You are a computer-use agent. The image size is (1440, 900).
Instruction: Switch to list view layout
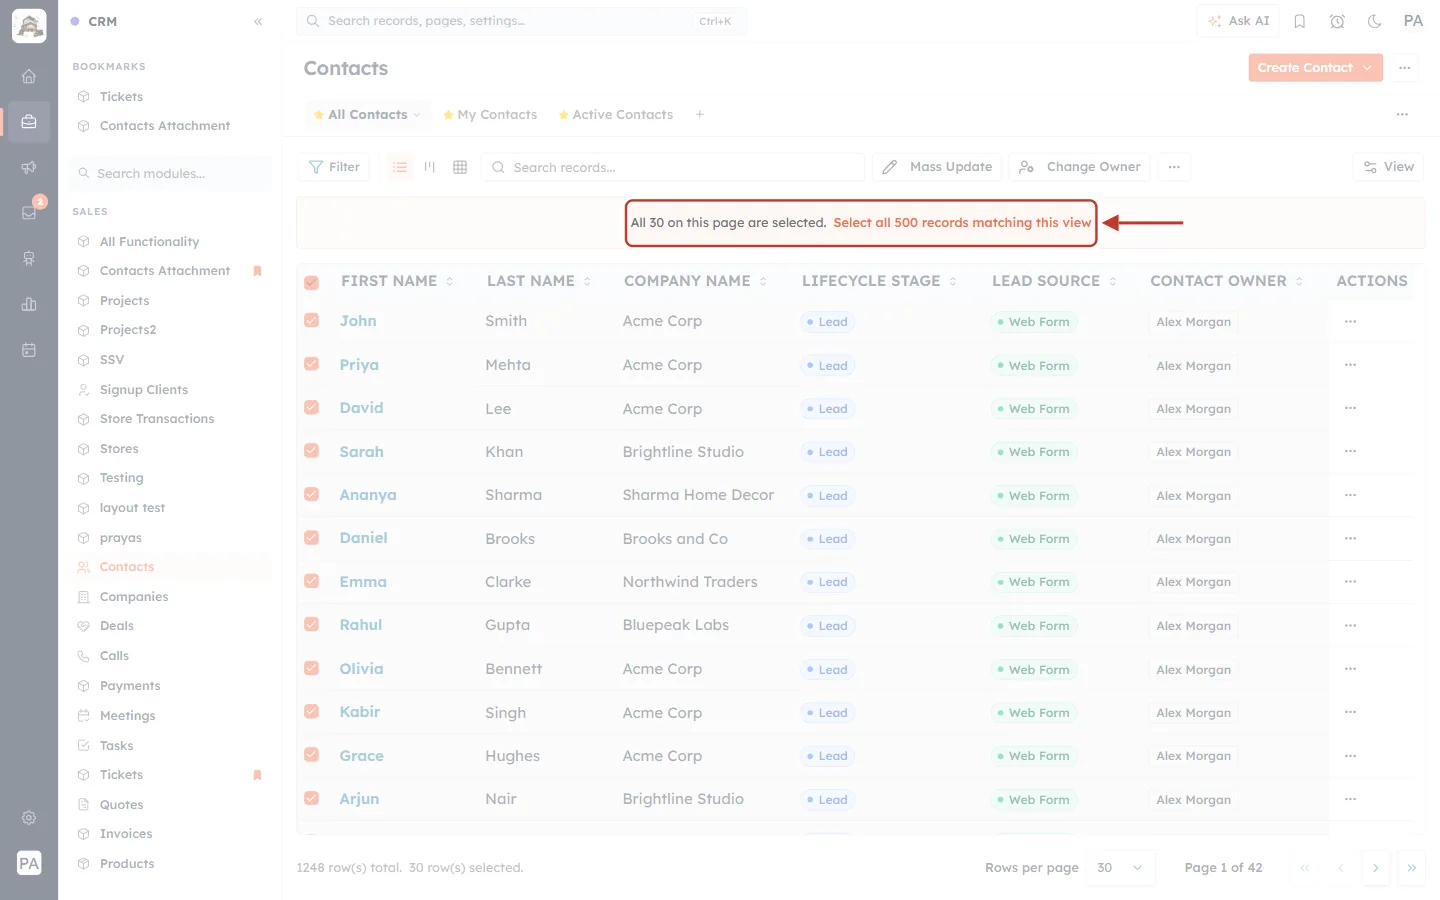[400, 167]
